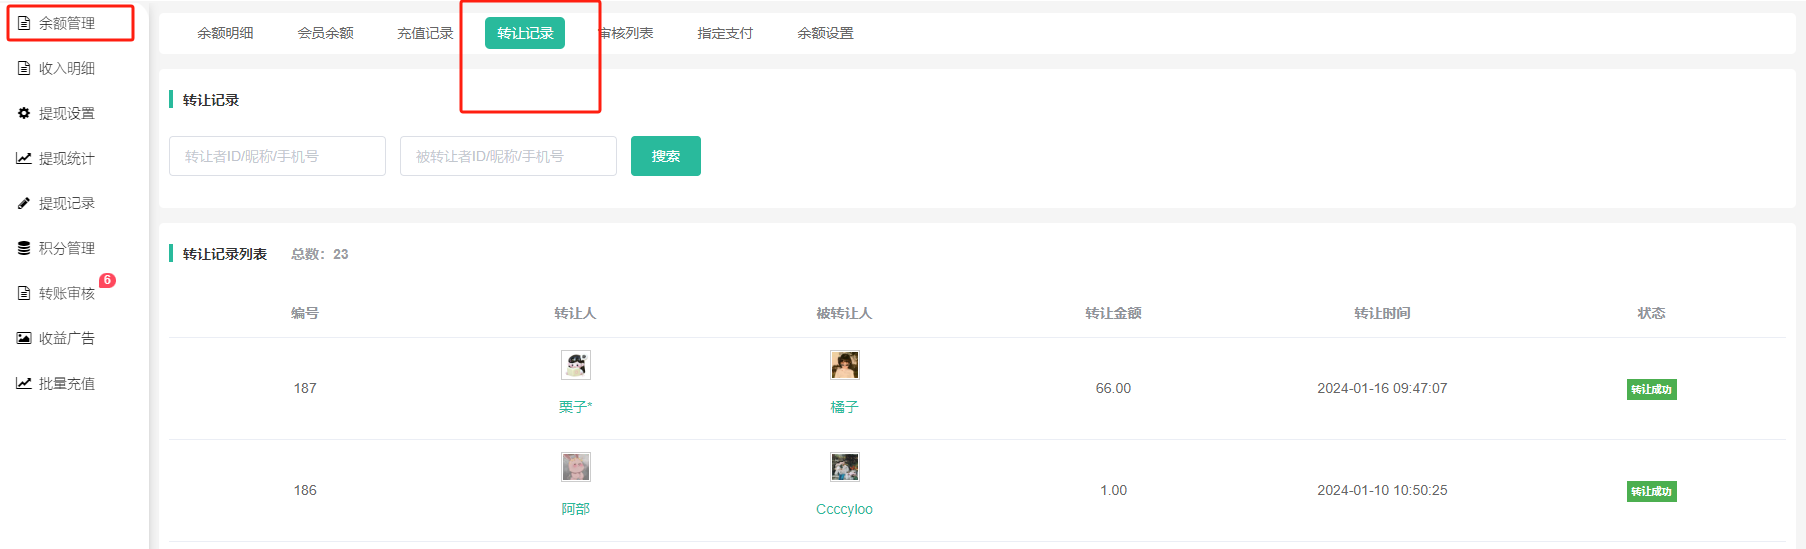Focus the 转让者ID/昵称/手机号 input field
The height and width of the screenshot is (549, 1806).
(x=277, y=156)
